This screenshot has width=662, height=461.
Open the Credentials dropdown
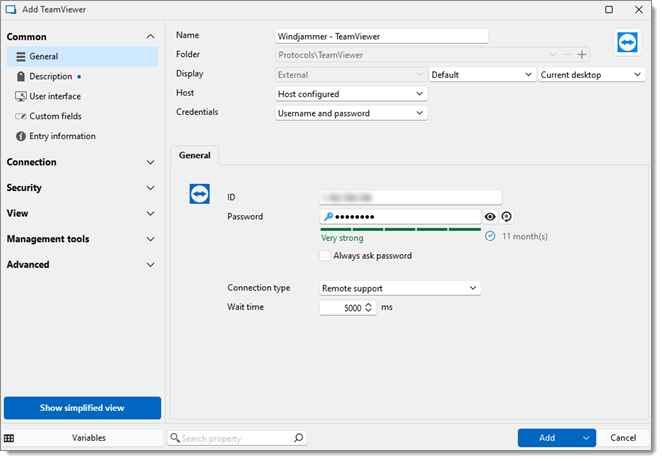coord(351,113)
